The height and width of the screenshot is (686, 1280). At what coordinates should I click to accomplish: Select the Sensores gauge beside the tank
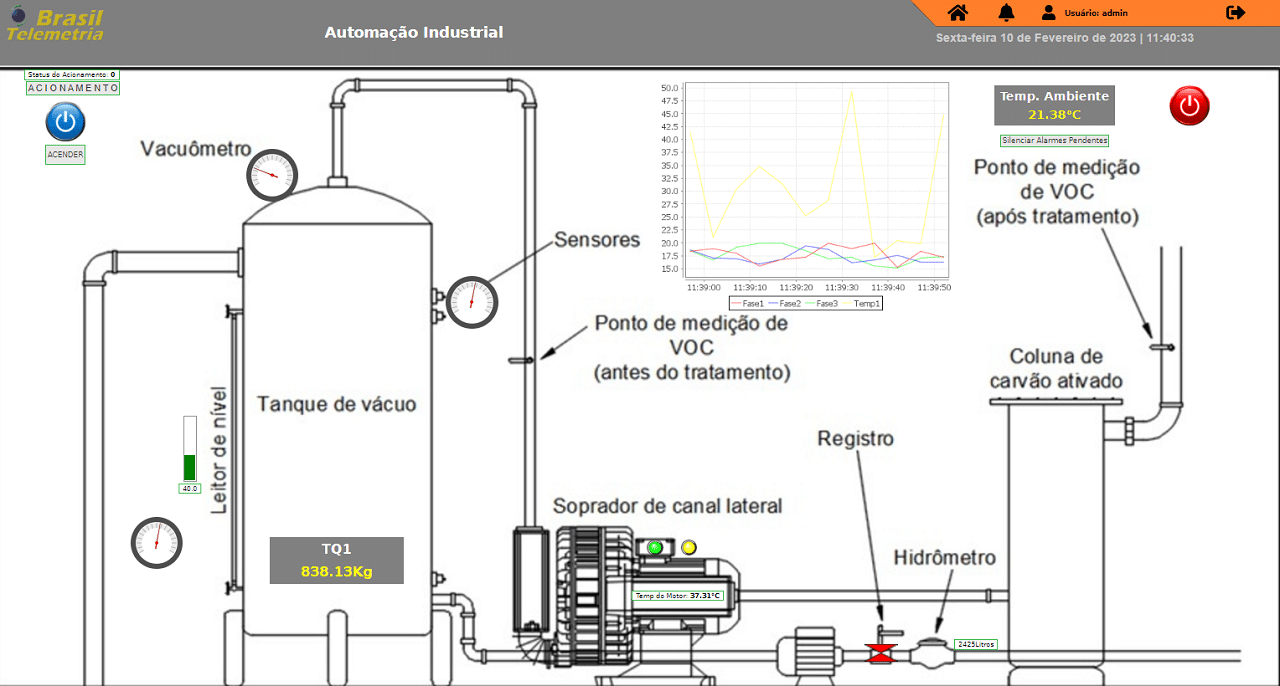(471, 301)
